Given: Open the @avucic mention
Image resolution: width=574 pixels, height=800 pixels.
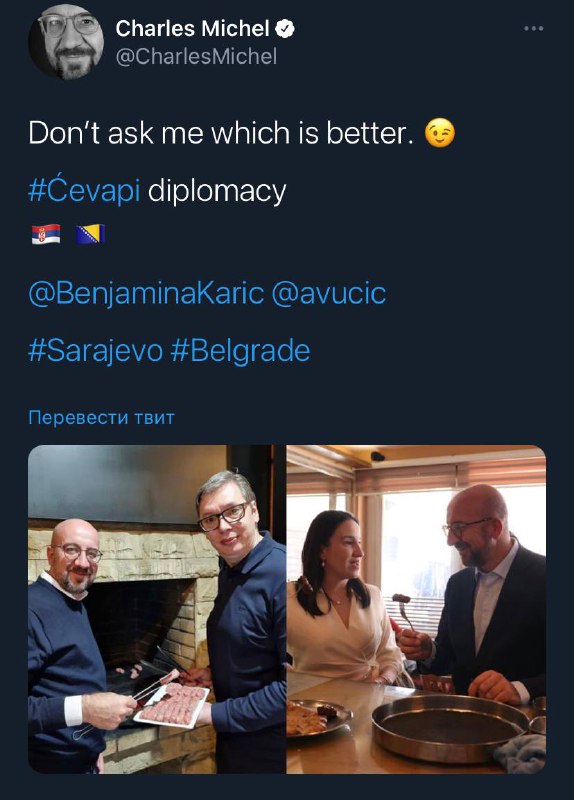Looking at the screenshot, I should tap(329, 293).
